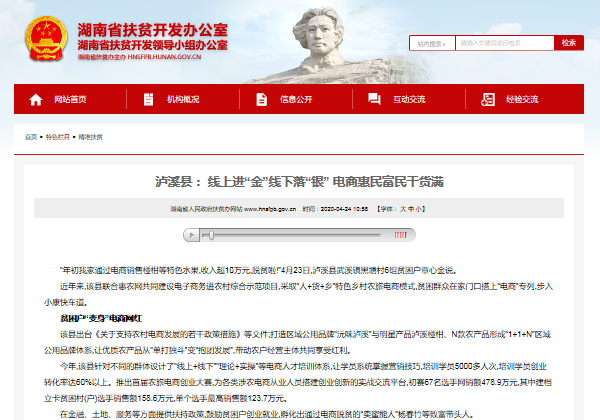Open the 机构概况 navigation menu

[182, 99]
